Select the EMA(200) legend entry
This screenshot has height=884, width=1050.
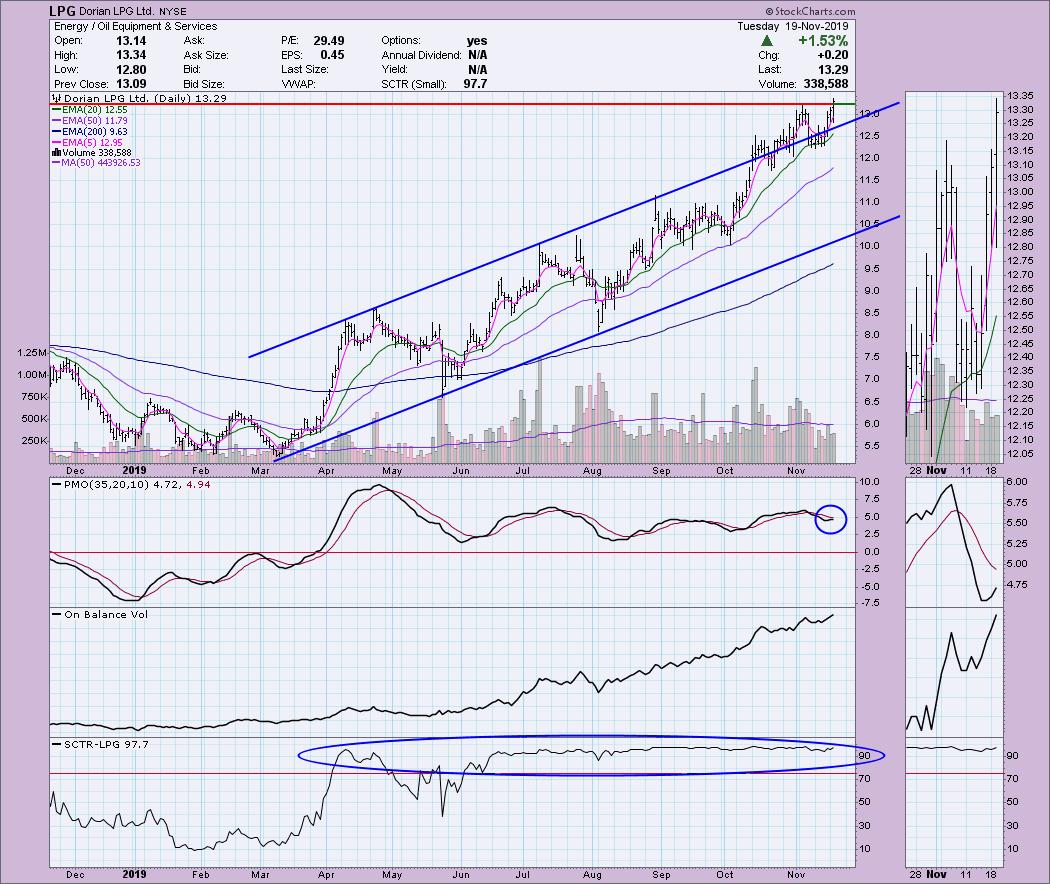coord(90,132)
